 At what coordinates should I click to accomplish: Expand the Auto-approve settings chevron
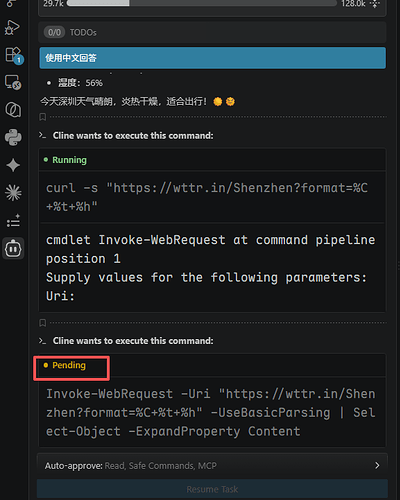click(377, 465)
